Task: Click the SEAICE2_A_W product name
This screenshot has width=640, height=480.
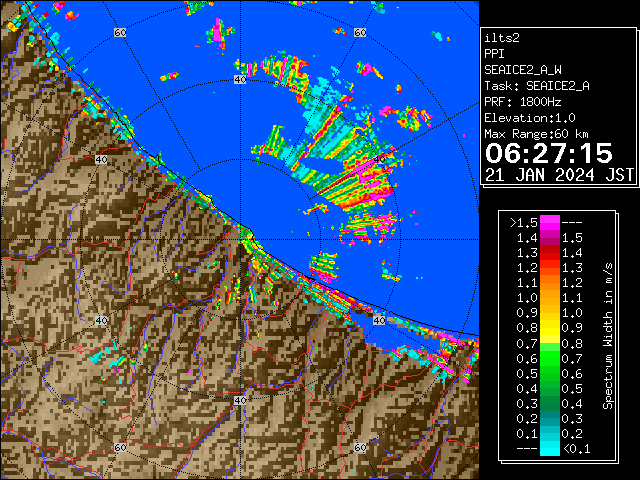Action: coord(523,70)
